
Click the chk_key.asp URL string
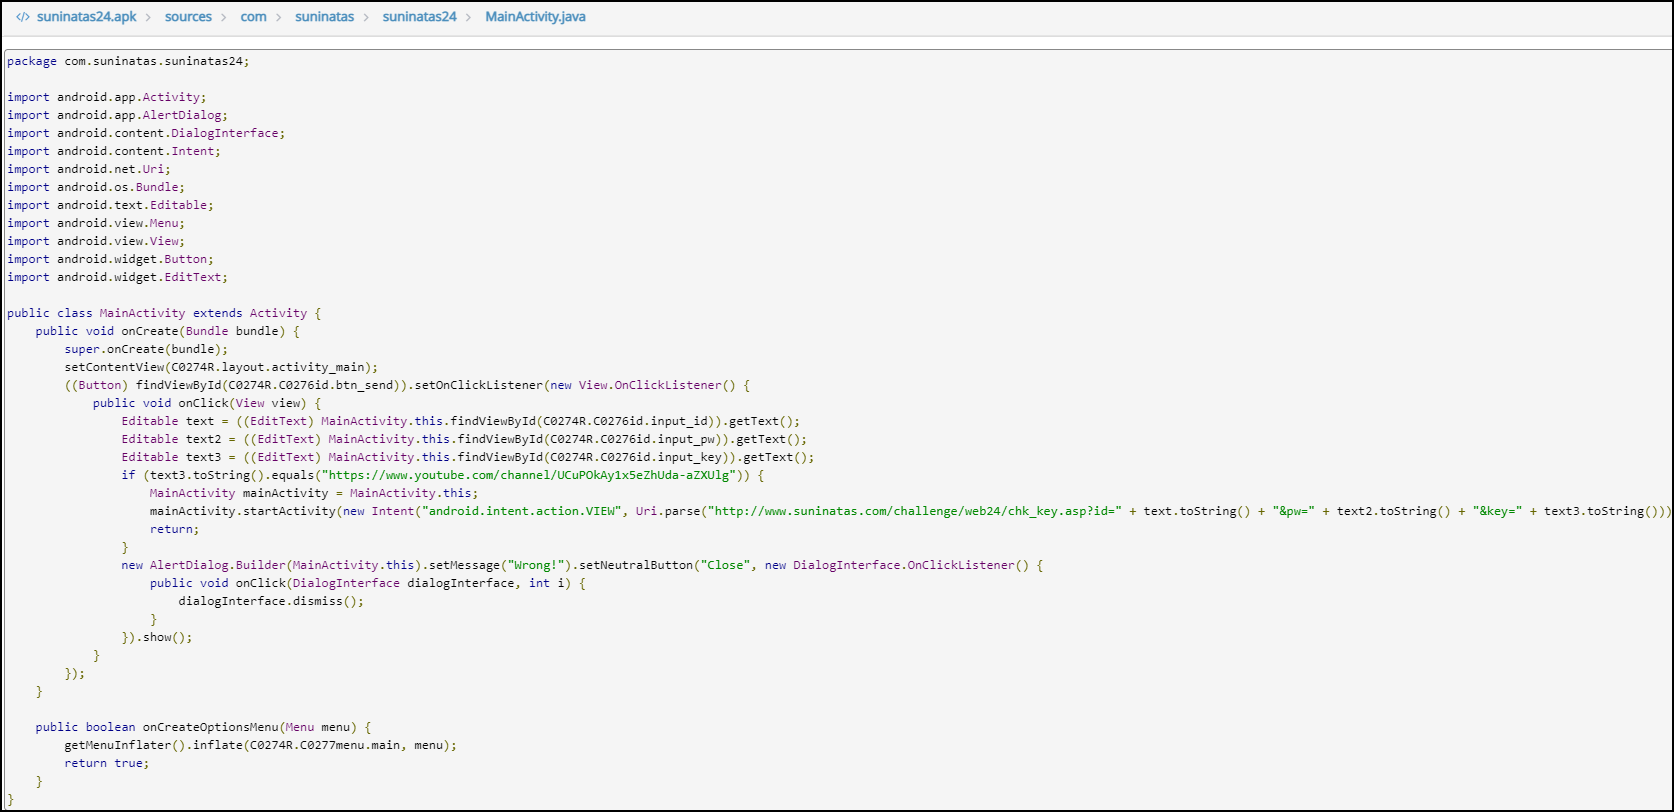click(913, 511)
